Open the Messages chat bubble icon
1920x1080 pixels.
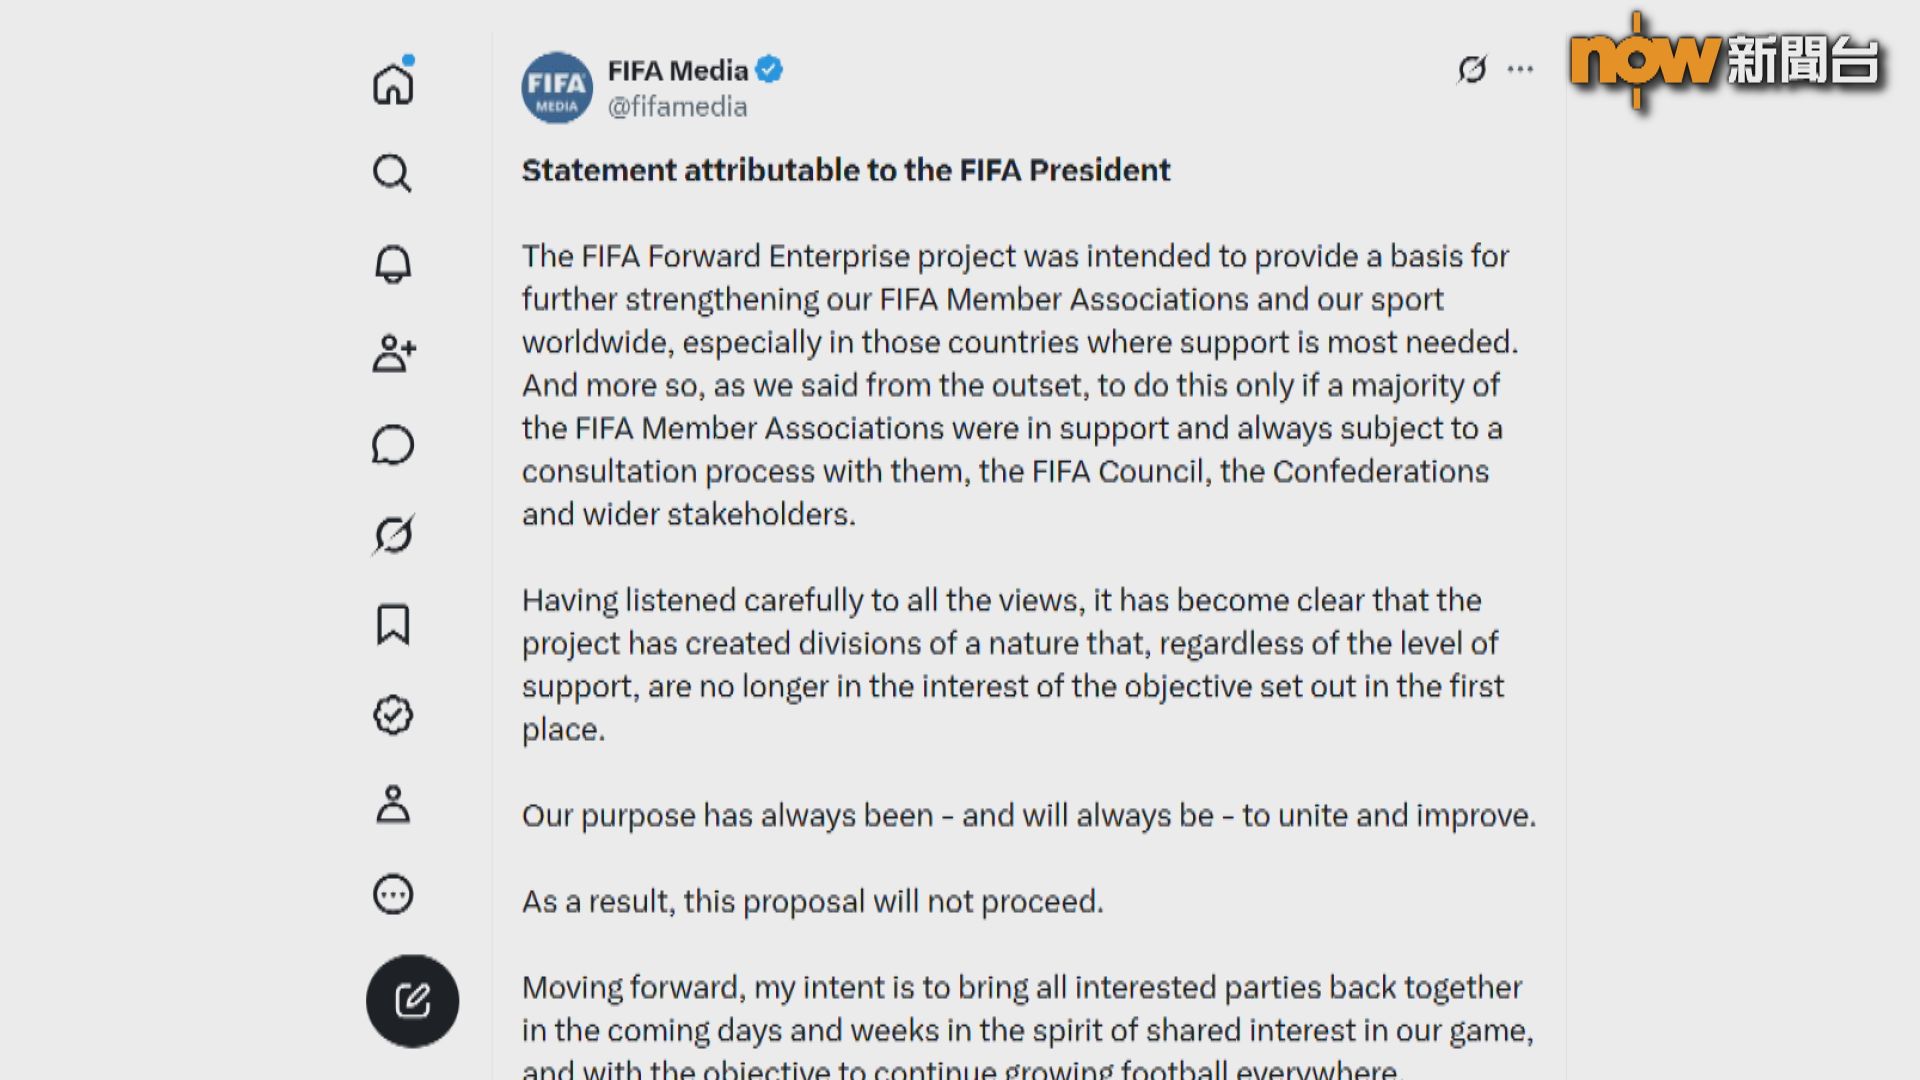point(393,444)
